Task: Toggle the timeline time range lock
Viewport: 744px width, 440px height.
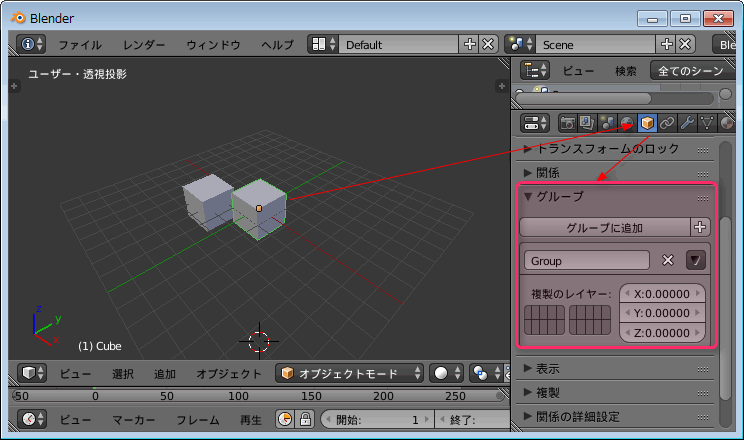Action: (305, 419)
